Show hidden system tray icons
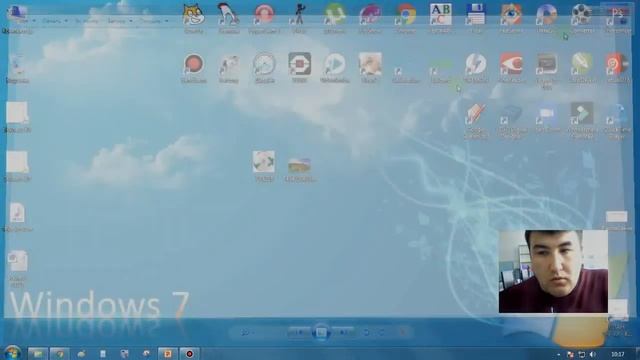640x360 pixels. pyautogui.click(x=559, y=354)
